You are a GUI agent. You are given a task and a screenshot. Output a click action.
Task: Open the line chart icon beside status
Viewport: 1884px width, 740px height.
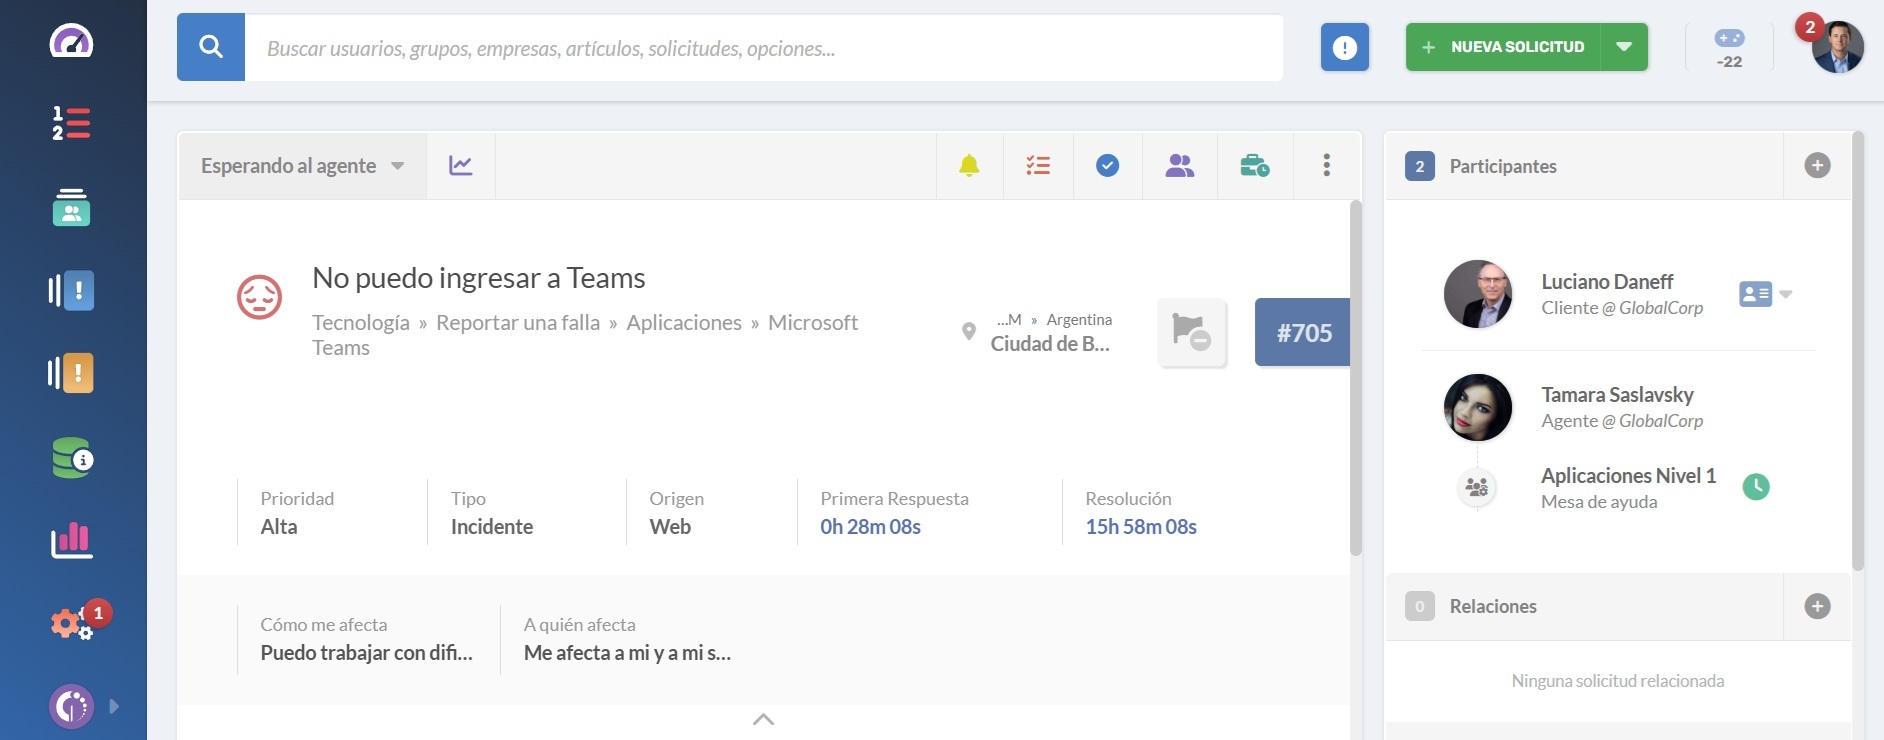tap(460, 166)
